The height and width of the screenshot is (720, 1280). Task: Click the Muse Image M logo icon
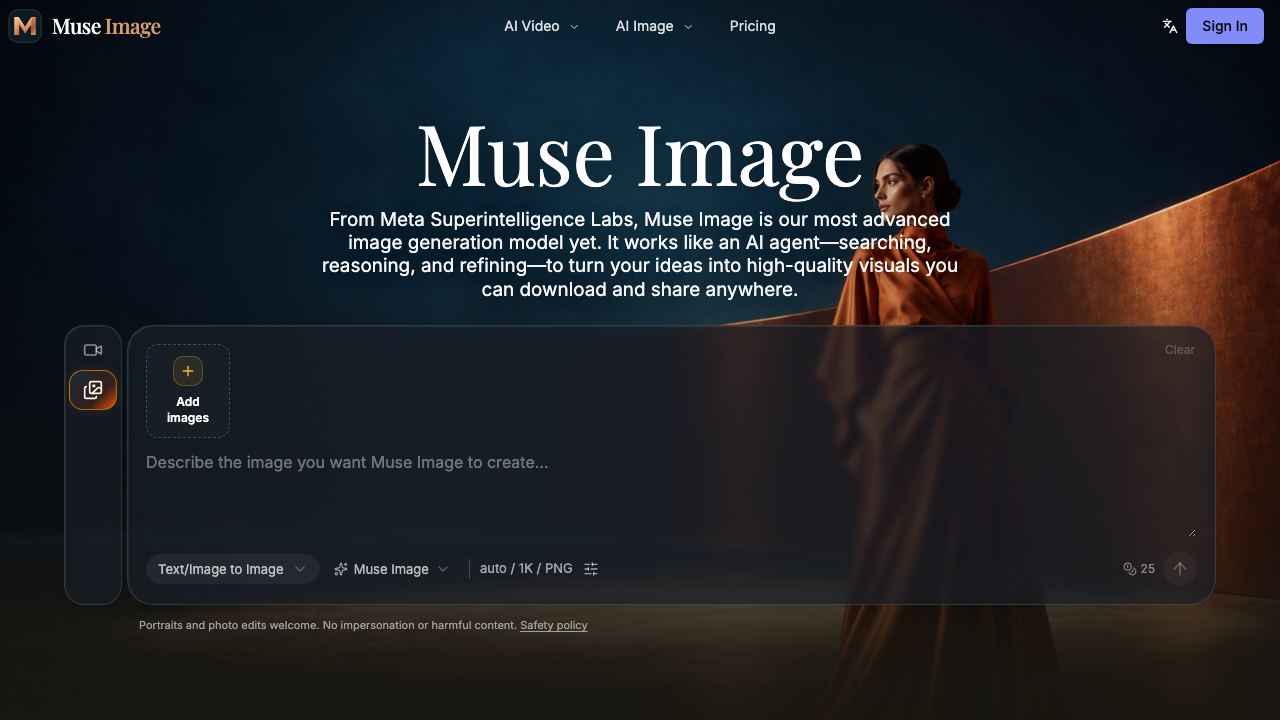(25, 26)
